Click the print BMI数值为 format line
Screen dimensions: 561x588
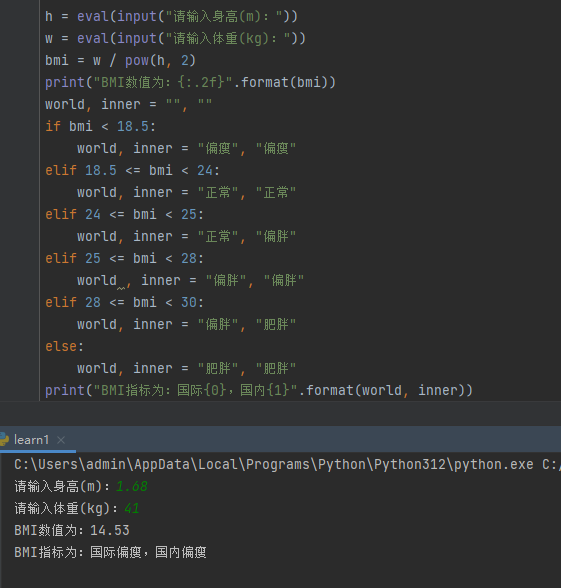(190, 82)
